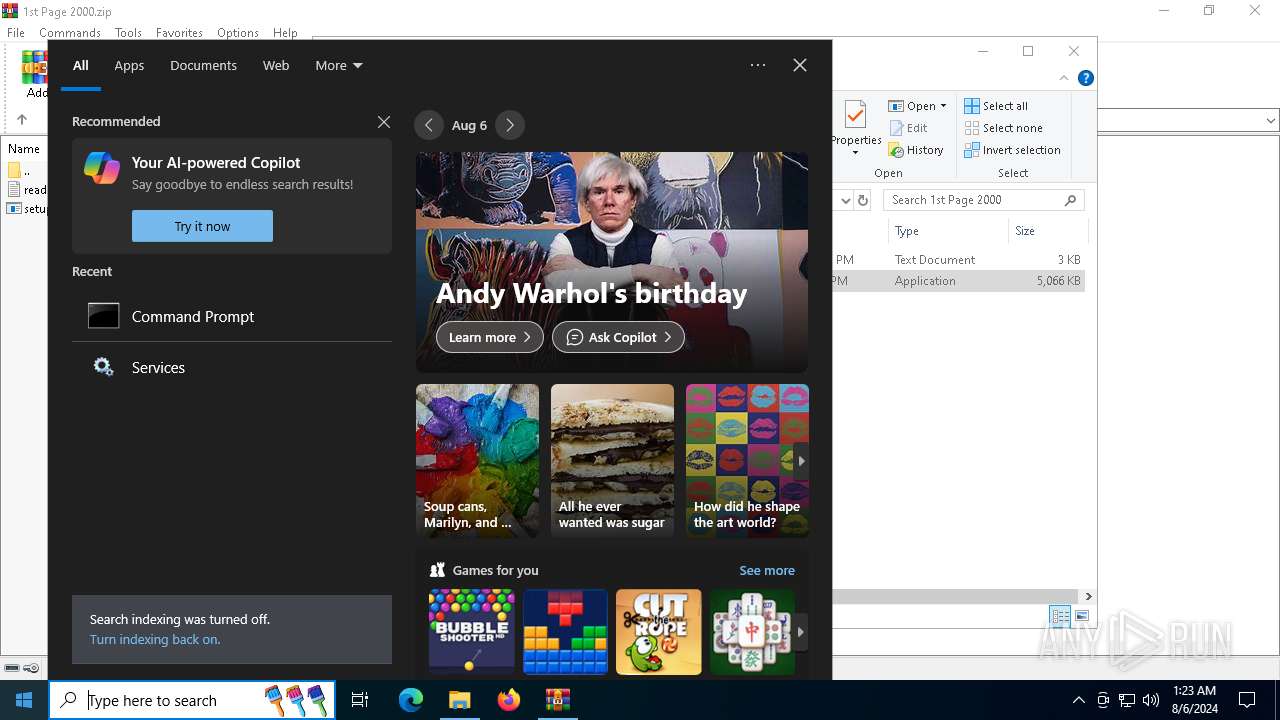Image resolution: width=1280 pixels, height=720 pixels.
Task: Go to next day in search highlights
Action: coord(510,125)
